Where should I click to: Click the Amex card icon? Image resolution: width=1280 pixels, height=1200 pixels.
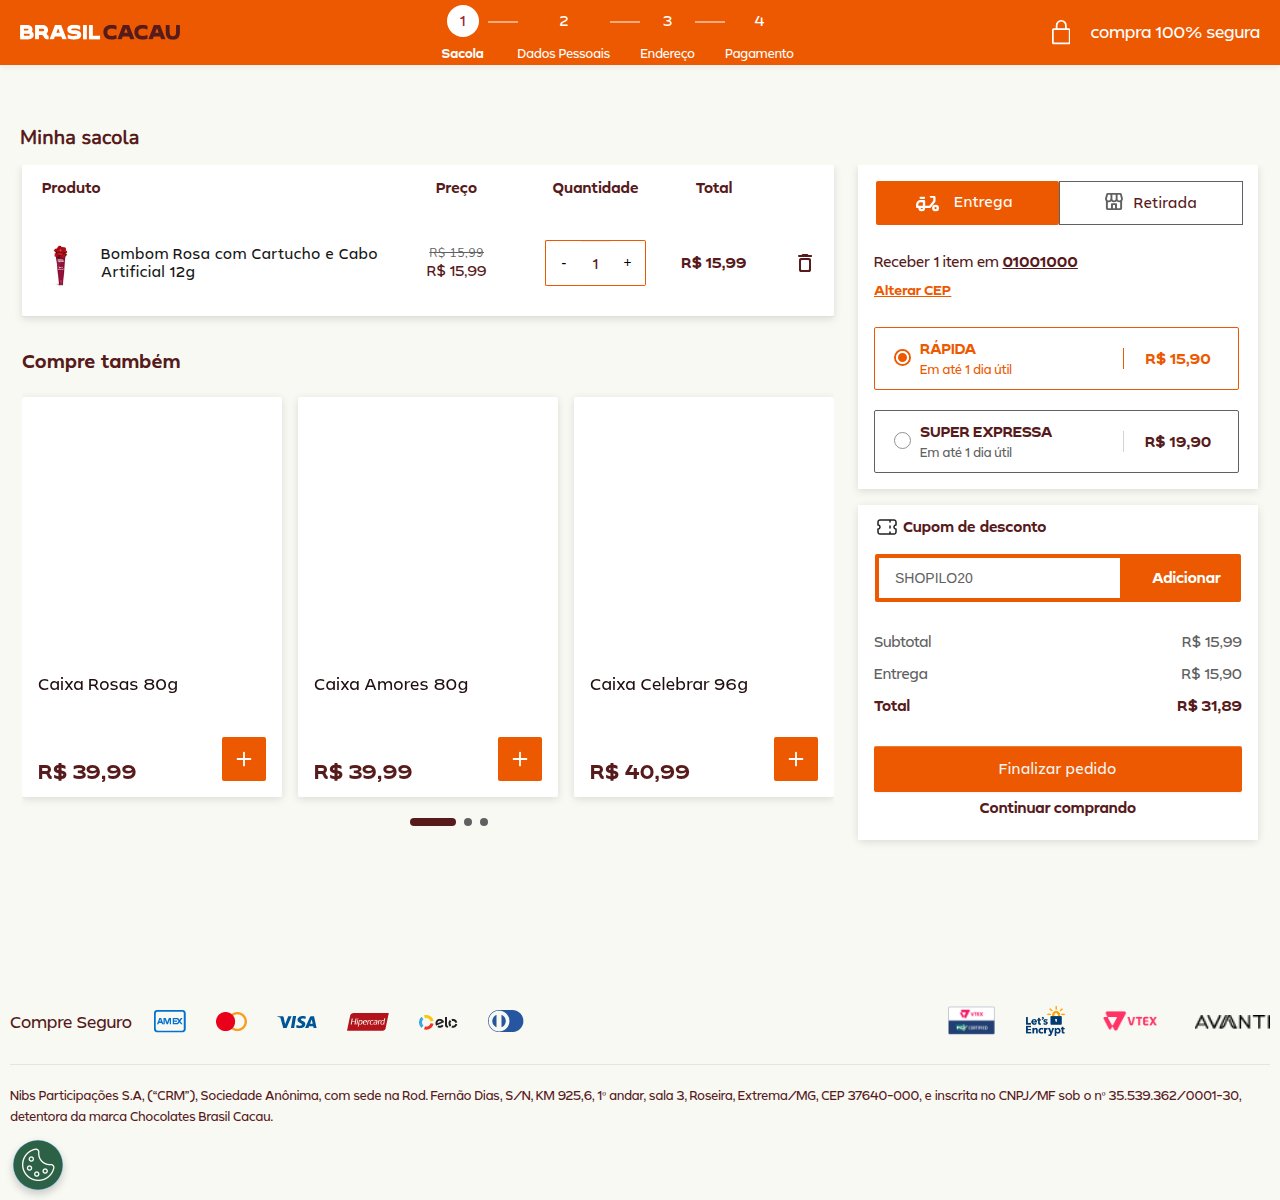tap(170, 1021)
